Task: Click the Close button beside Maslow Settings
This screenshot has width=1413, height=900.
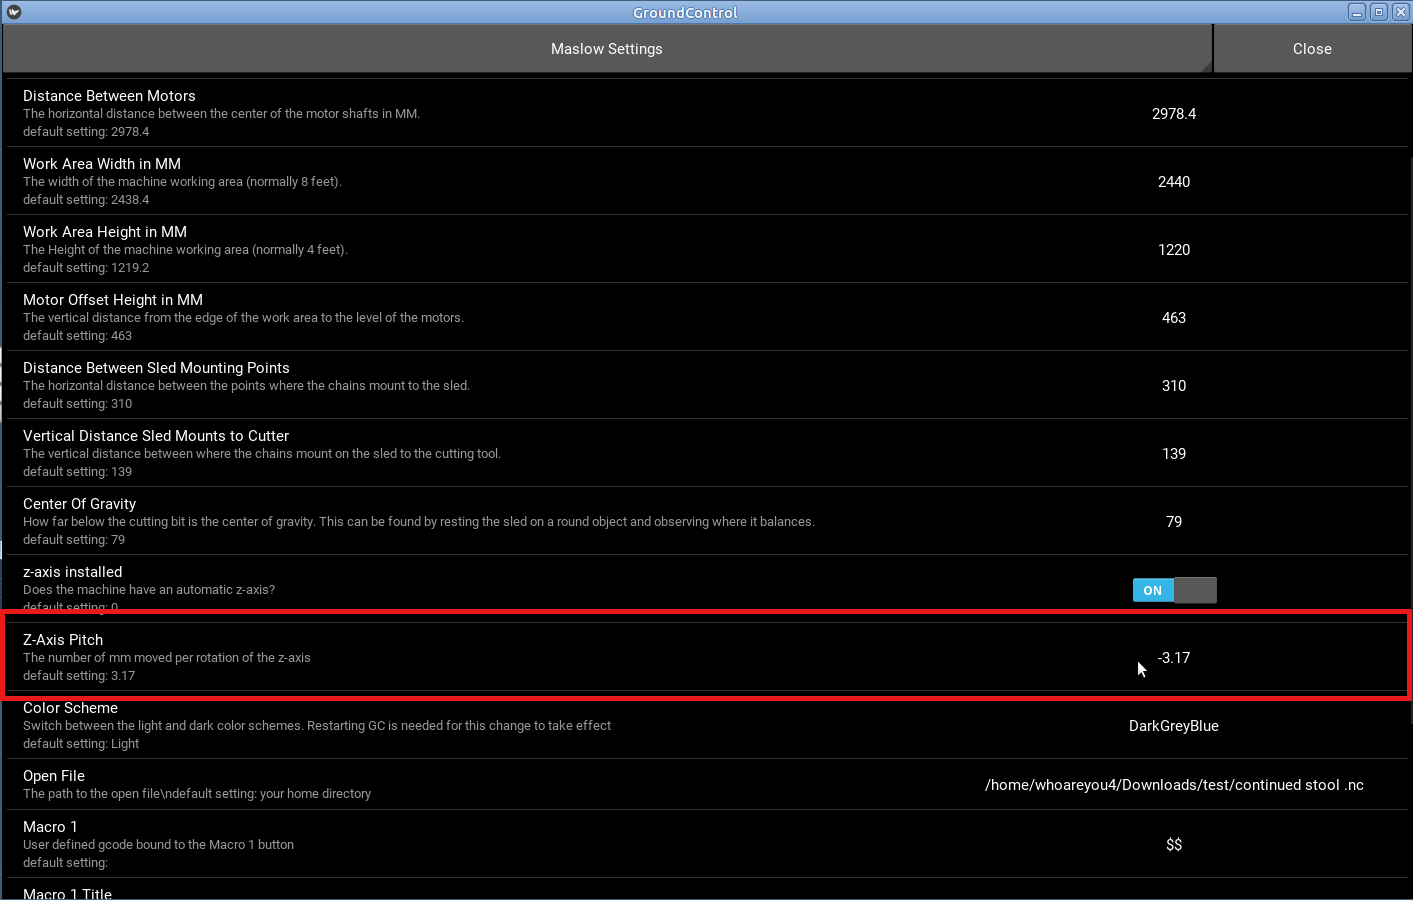Action: click(1312, 49)
